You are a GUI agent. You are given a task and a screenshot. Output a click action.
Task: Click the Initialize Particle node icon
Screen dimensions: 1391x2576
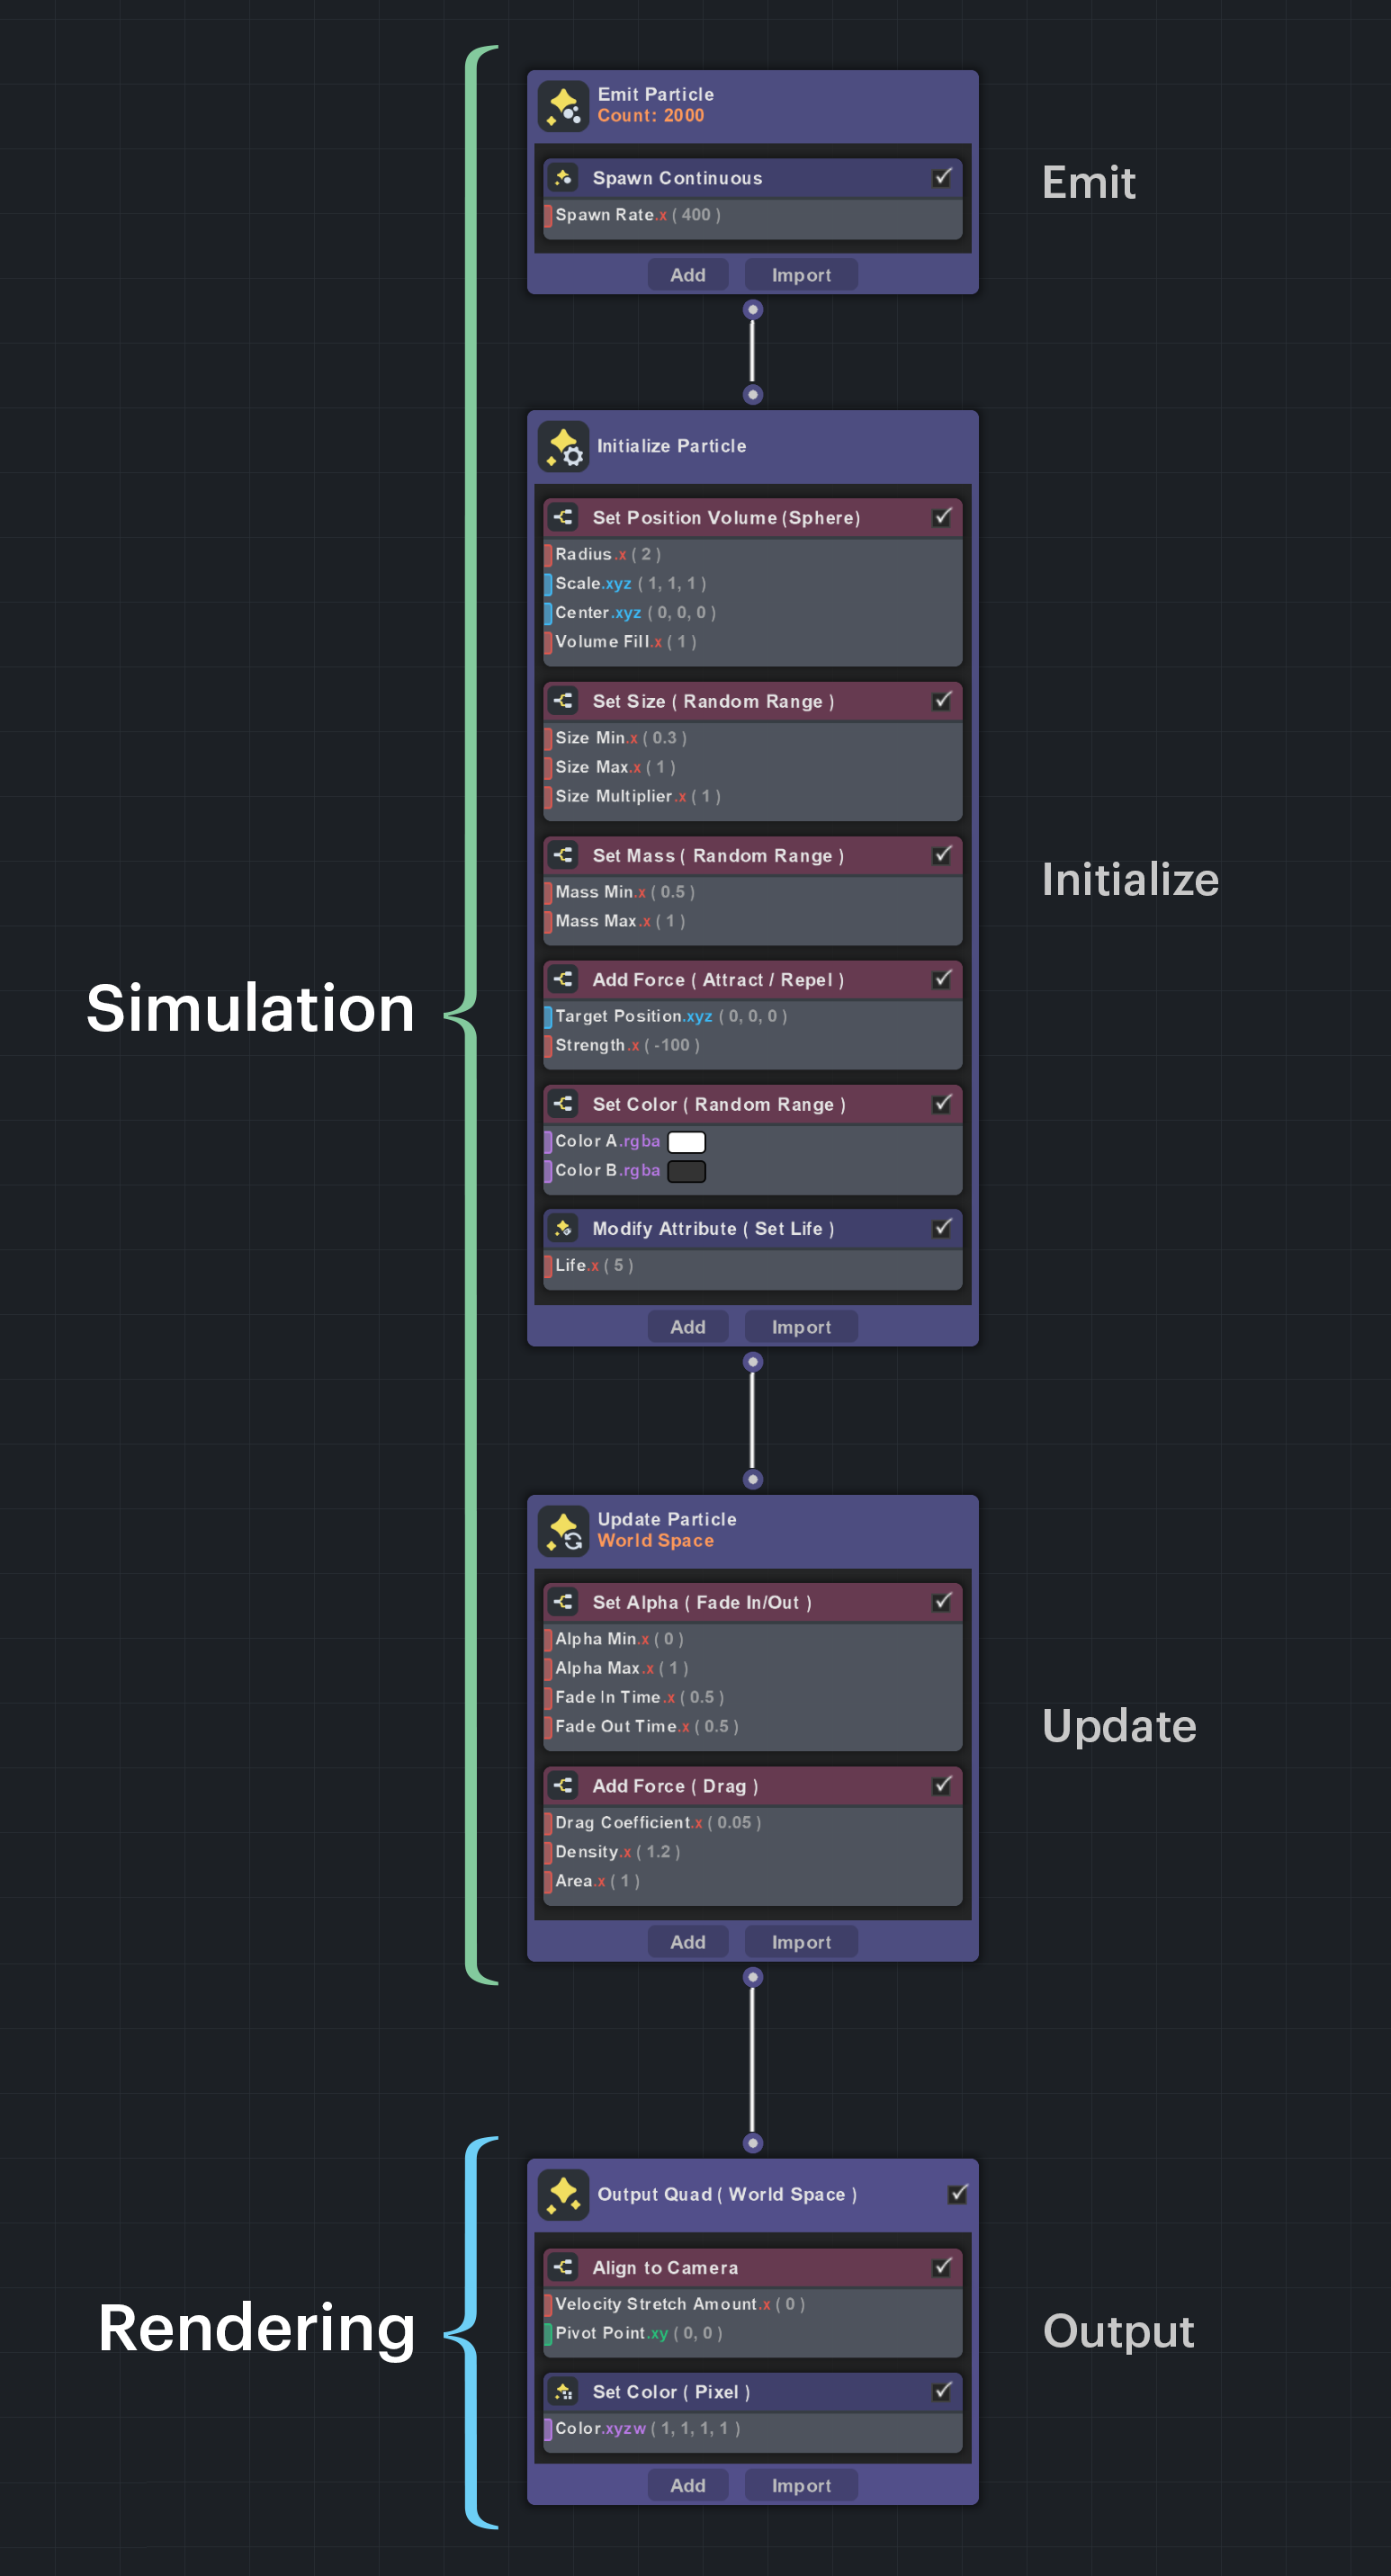pyautogui.click(x=563, y=447)
